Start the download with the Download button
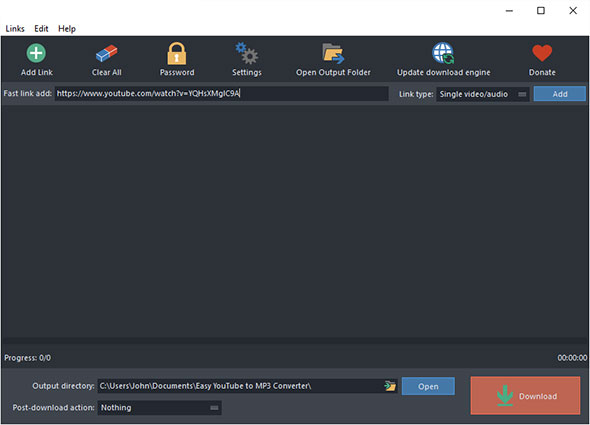 tap(525, 396)
